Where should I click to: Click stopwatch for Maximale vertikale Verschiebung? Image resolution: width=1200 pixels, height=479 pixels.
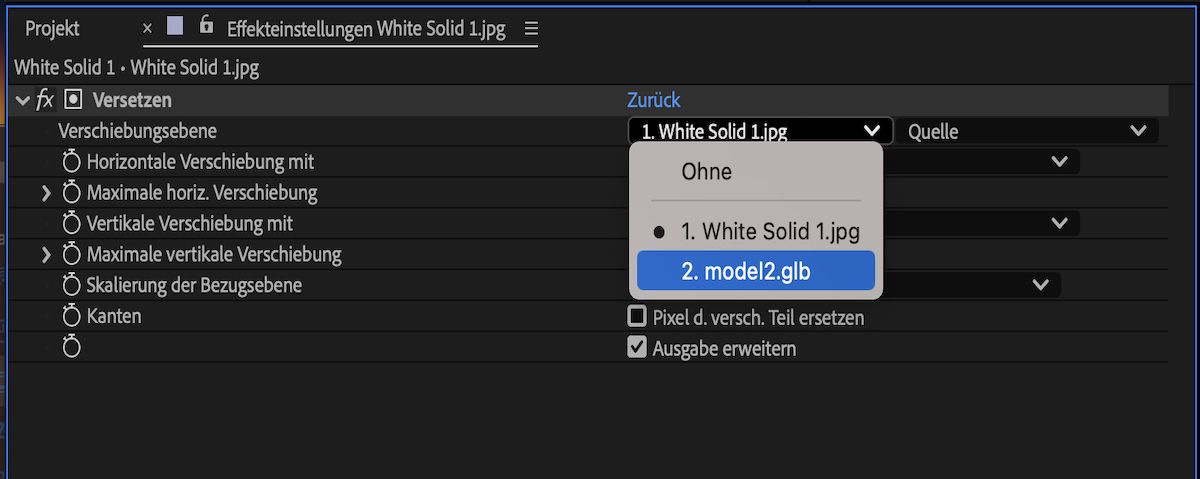72,254
